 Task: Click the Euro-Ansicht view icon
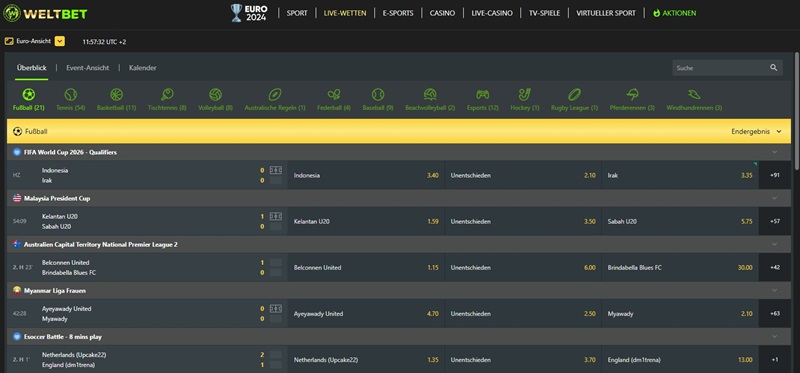pos(9,41)
